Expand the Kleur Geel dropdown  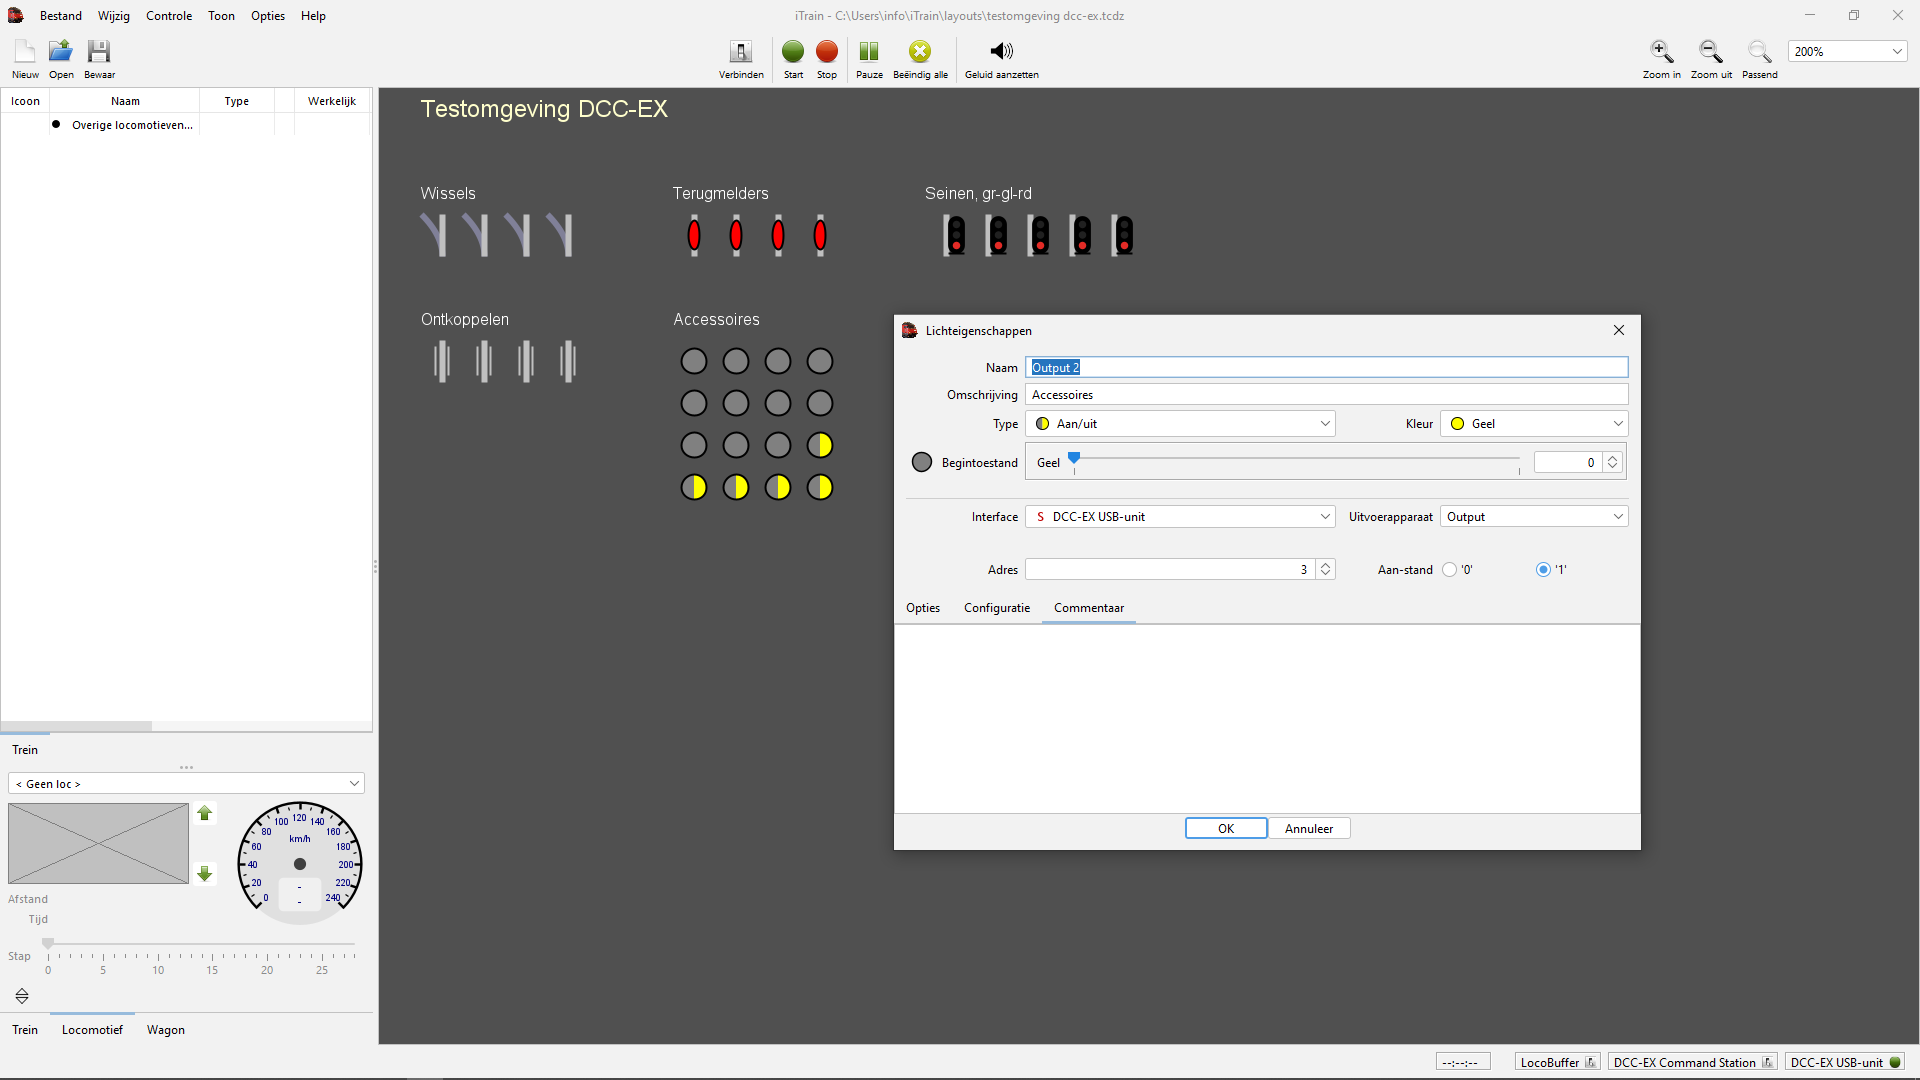1534,424
